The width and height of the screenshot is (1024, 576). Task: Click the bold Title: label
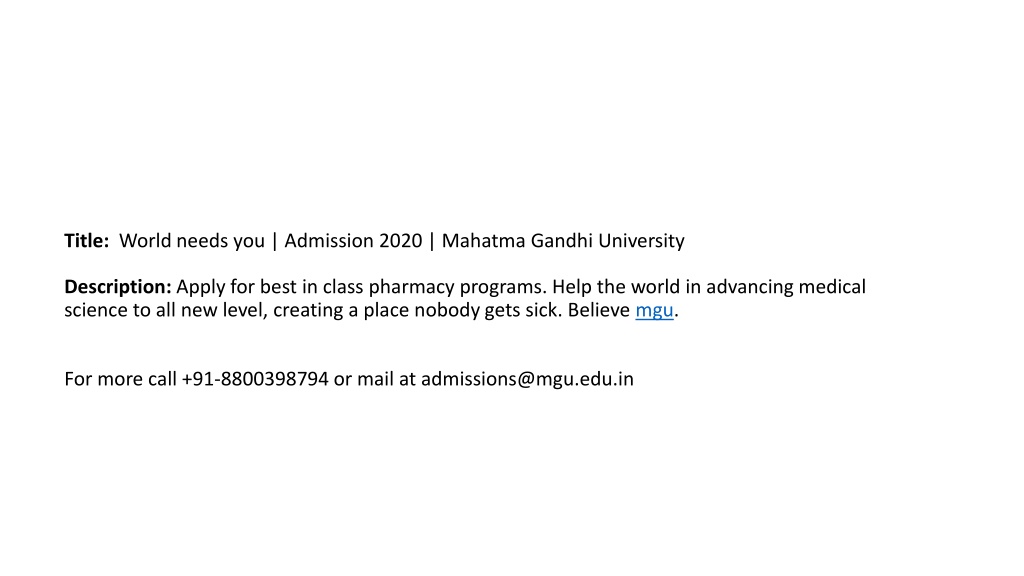(x=86, y=240)
